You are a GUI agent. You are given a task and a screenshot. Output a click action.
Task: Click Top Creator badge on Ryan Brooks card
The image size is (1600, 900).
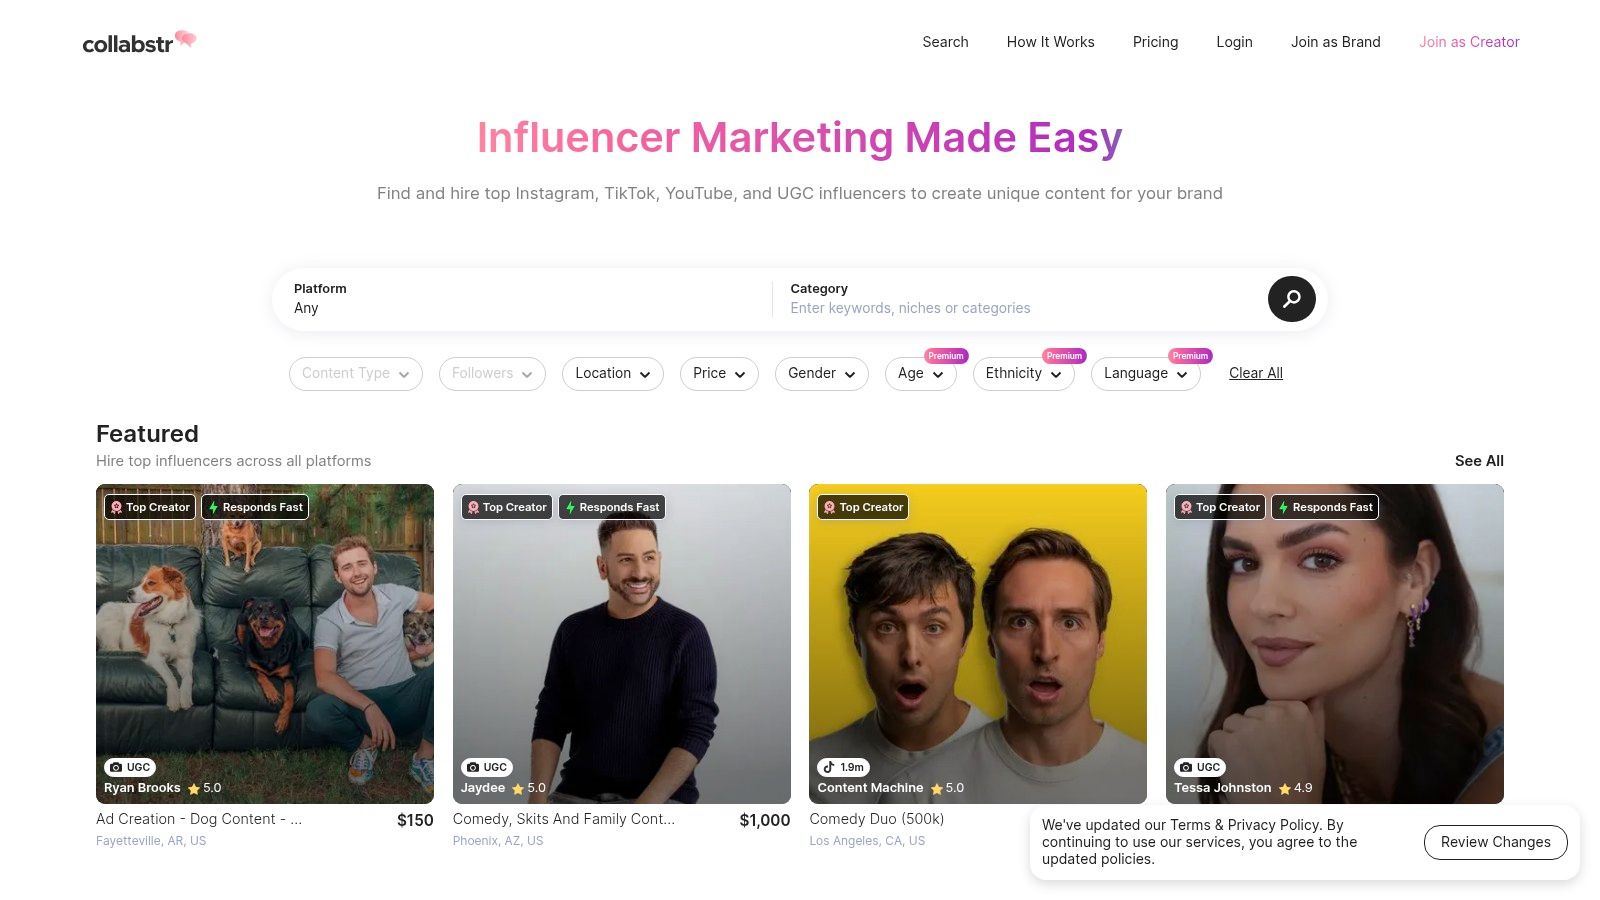[x=150, y=507]
